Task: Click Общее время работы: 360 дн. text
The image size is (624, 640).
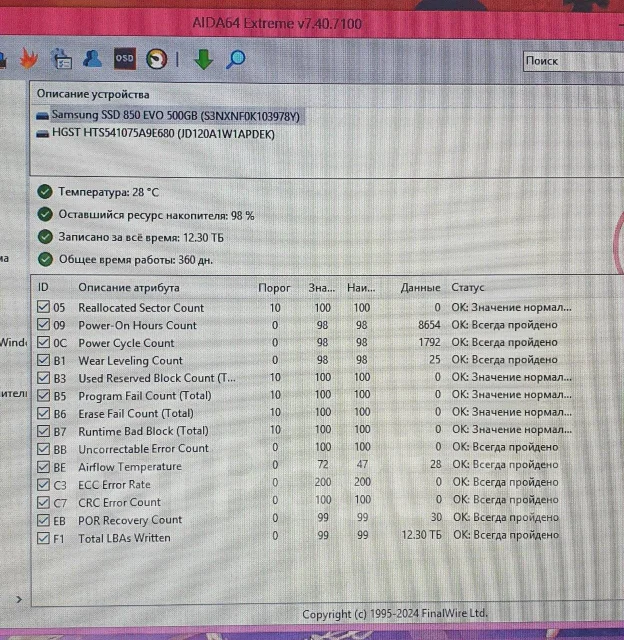Action: [x=136, y=260]
